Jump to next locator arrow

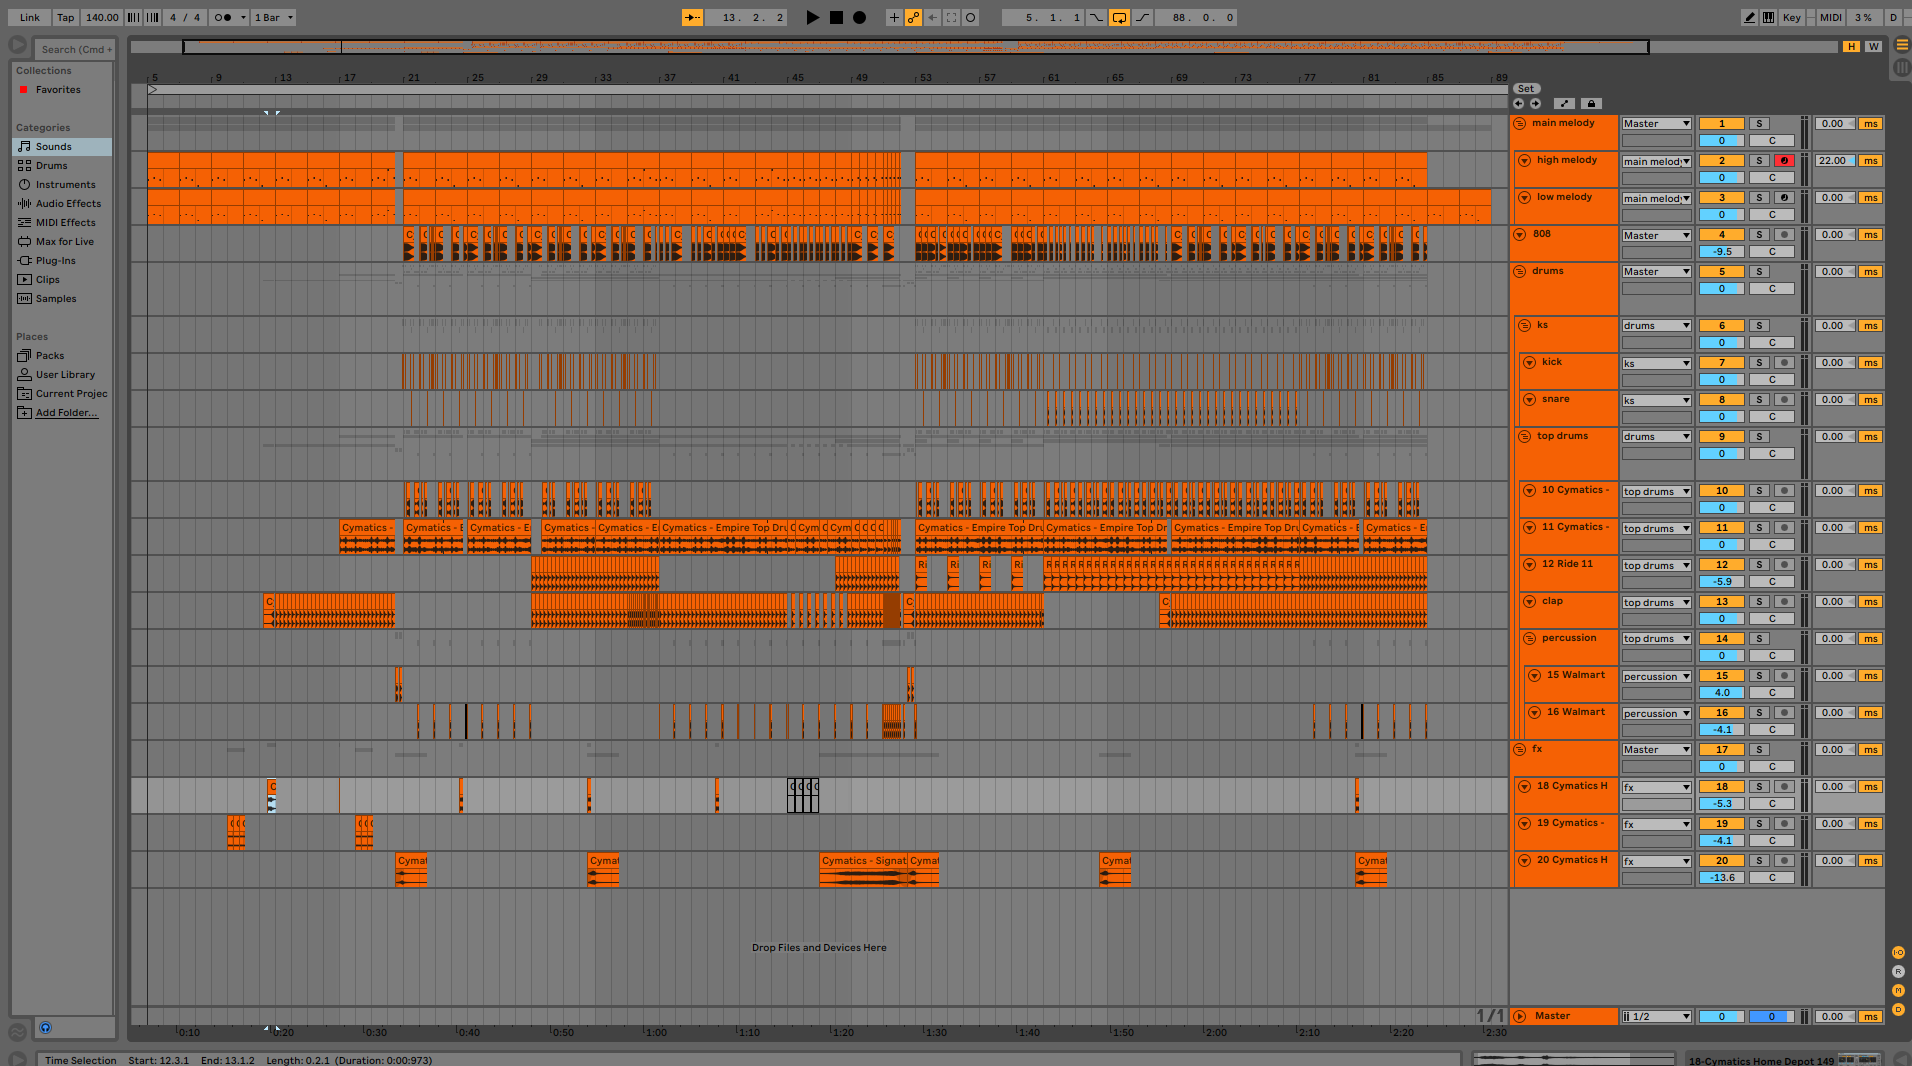(x=1535, y=103)
